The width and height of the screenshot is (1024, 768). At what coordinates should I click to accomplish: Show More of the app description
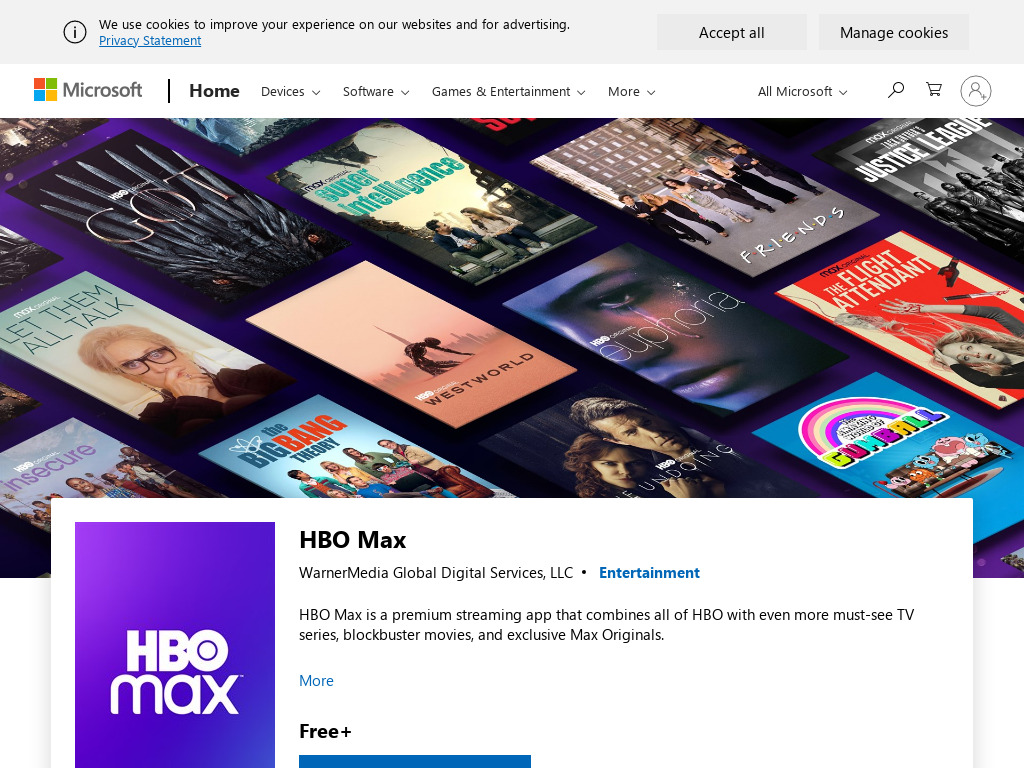coord(316,680)
